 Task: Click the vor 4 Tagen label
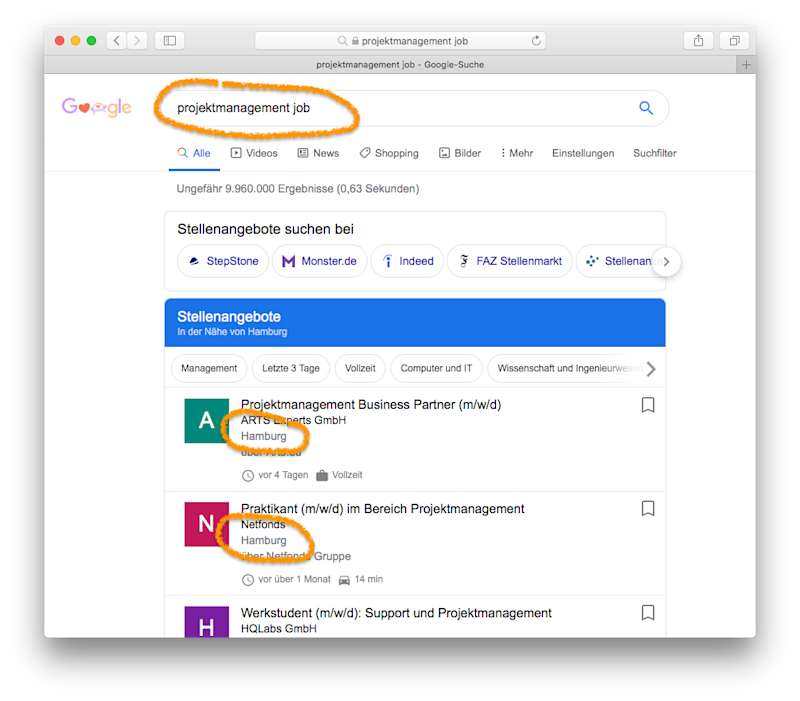pos(283,475)
